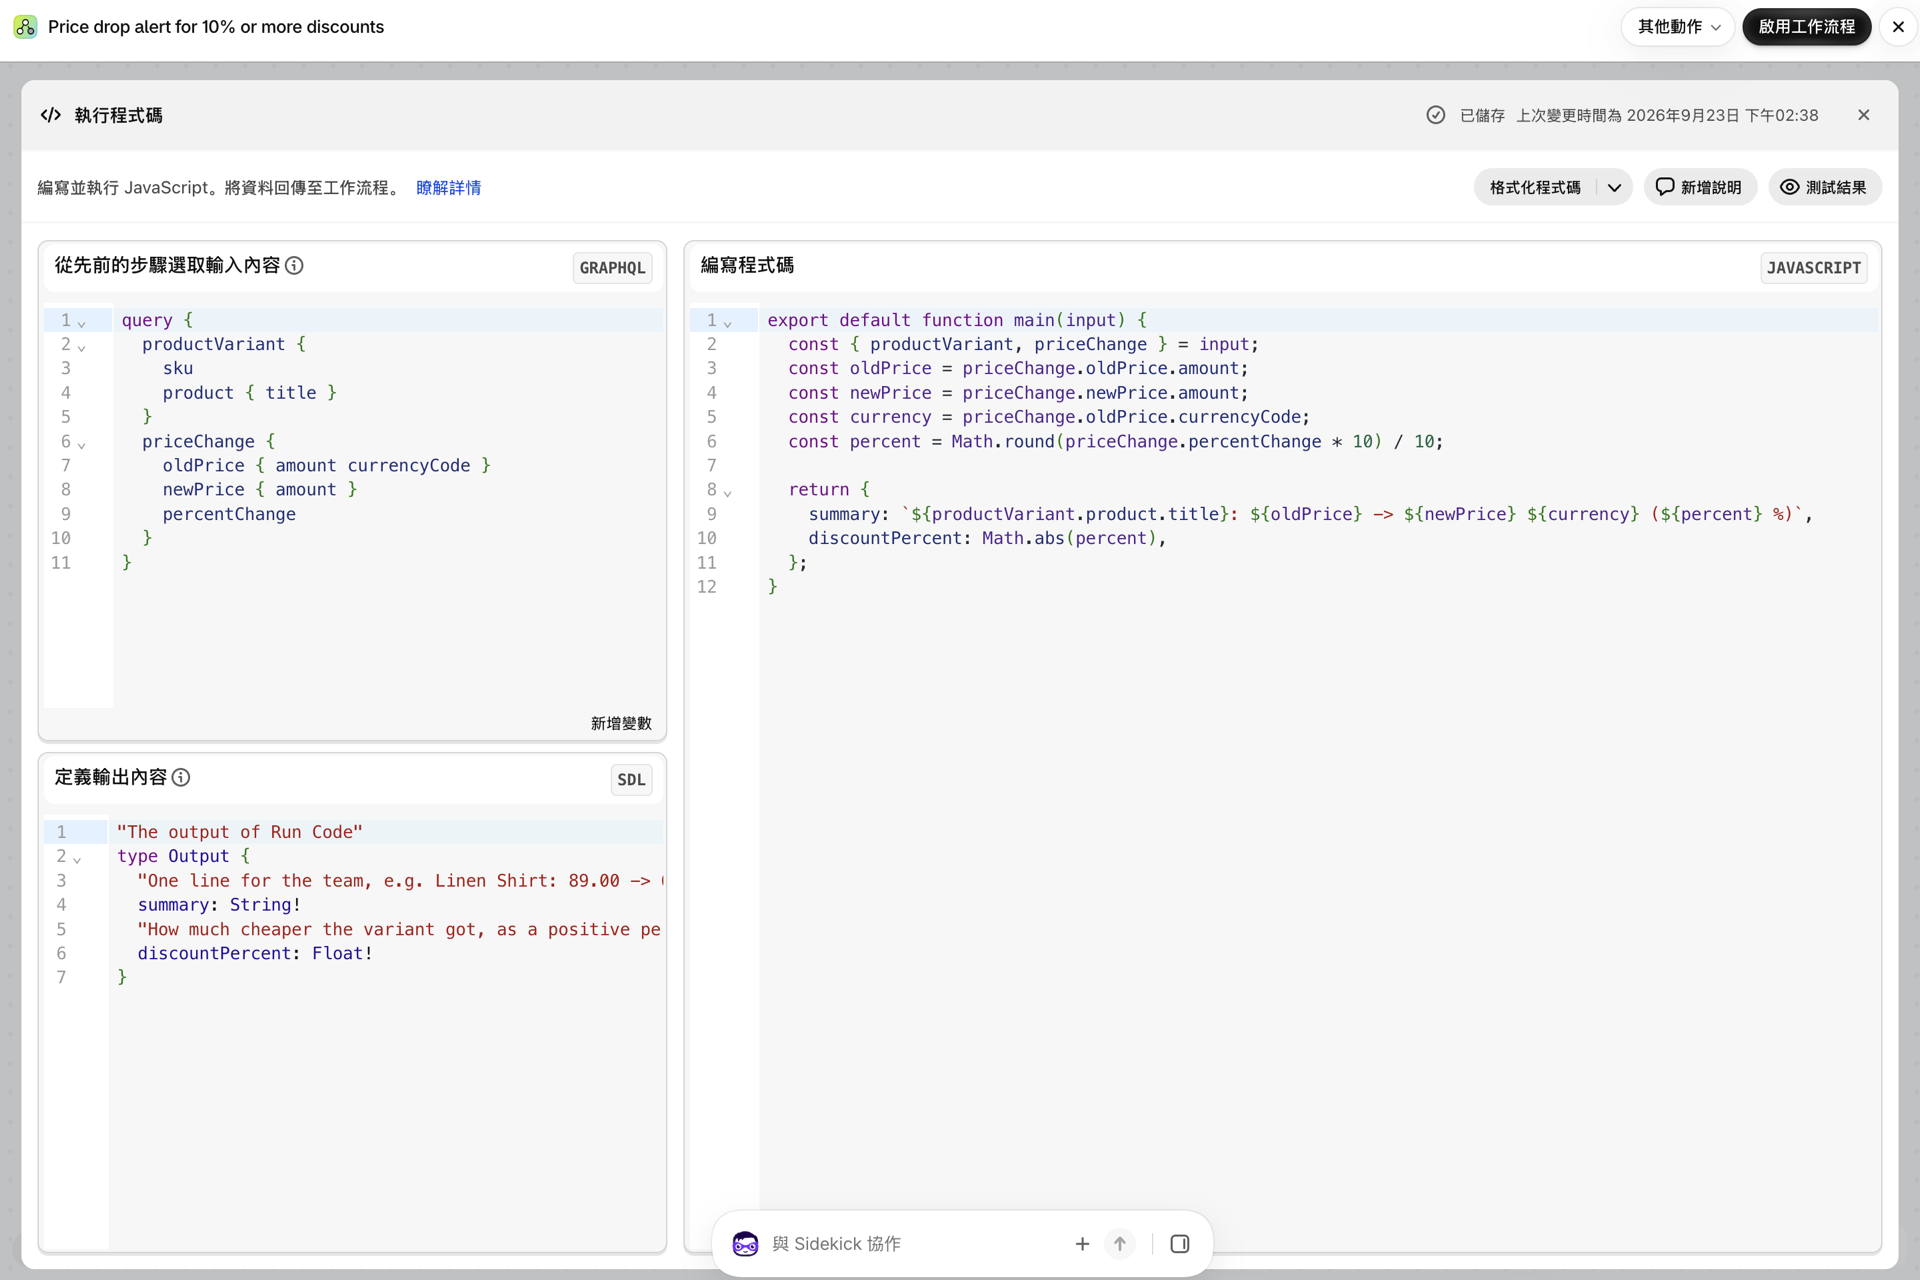Click the 'sku' field in GraphQL query
1920x1280 pixels.
pos(178,368)
